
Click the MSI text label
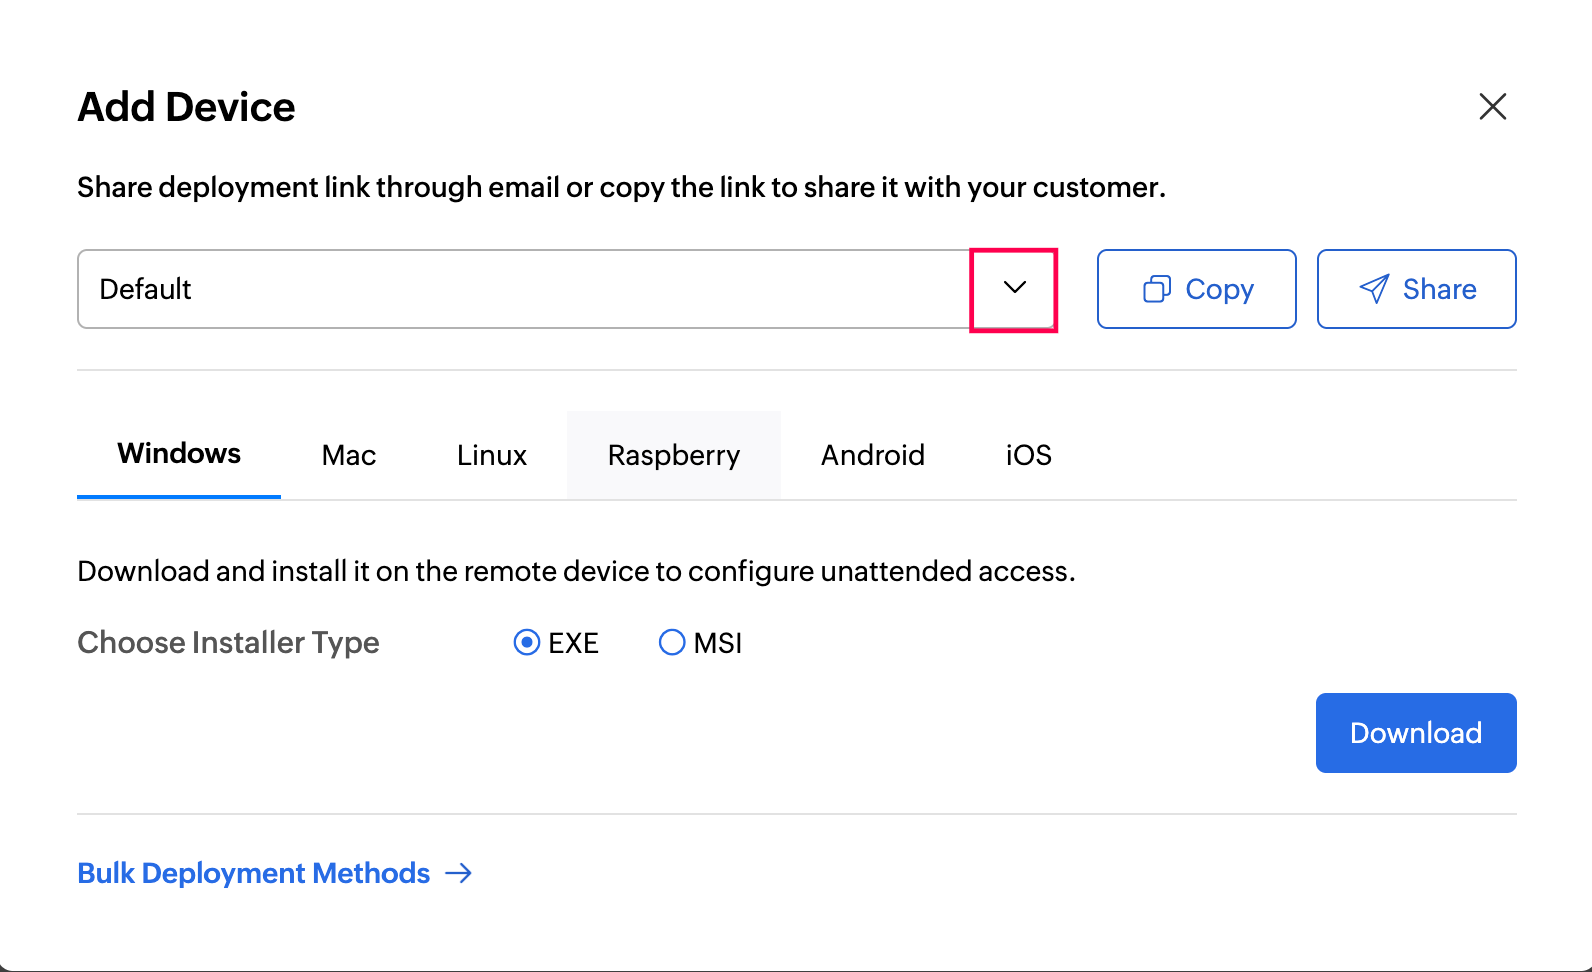(x=718, y=643)
